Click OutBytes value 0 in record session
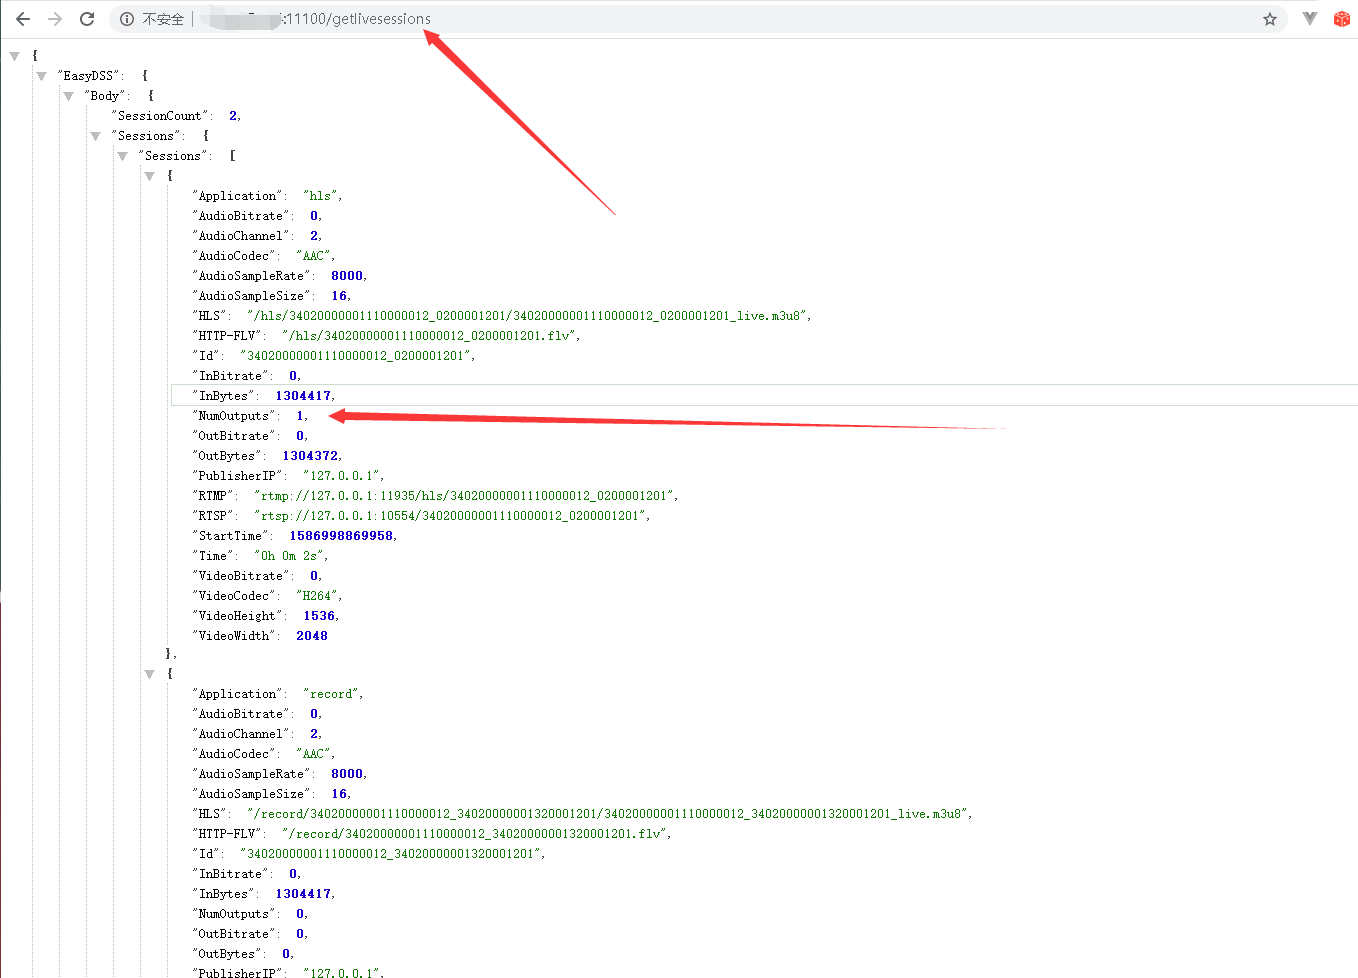Screen dimensions: 1358x978 pos(286,954)
